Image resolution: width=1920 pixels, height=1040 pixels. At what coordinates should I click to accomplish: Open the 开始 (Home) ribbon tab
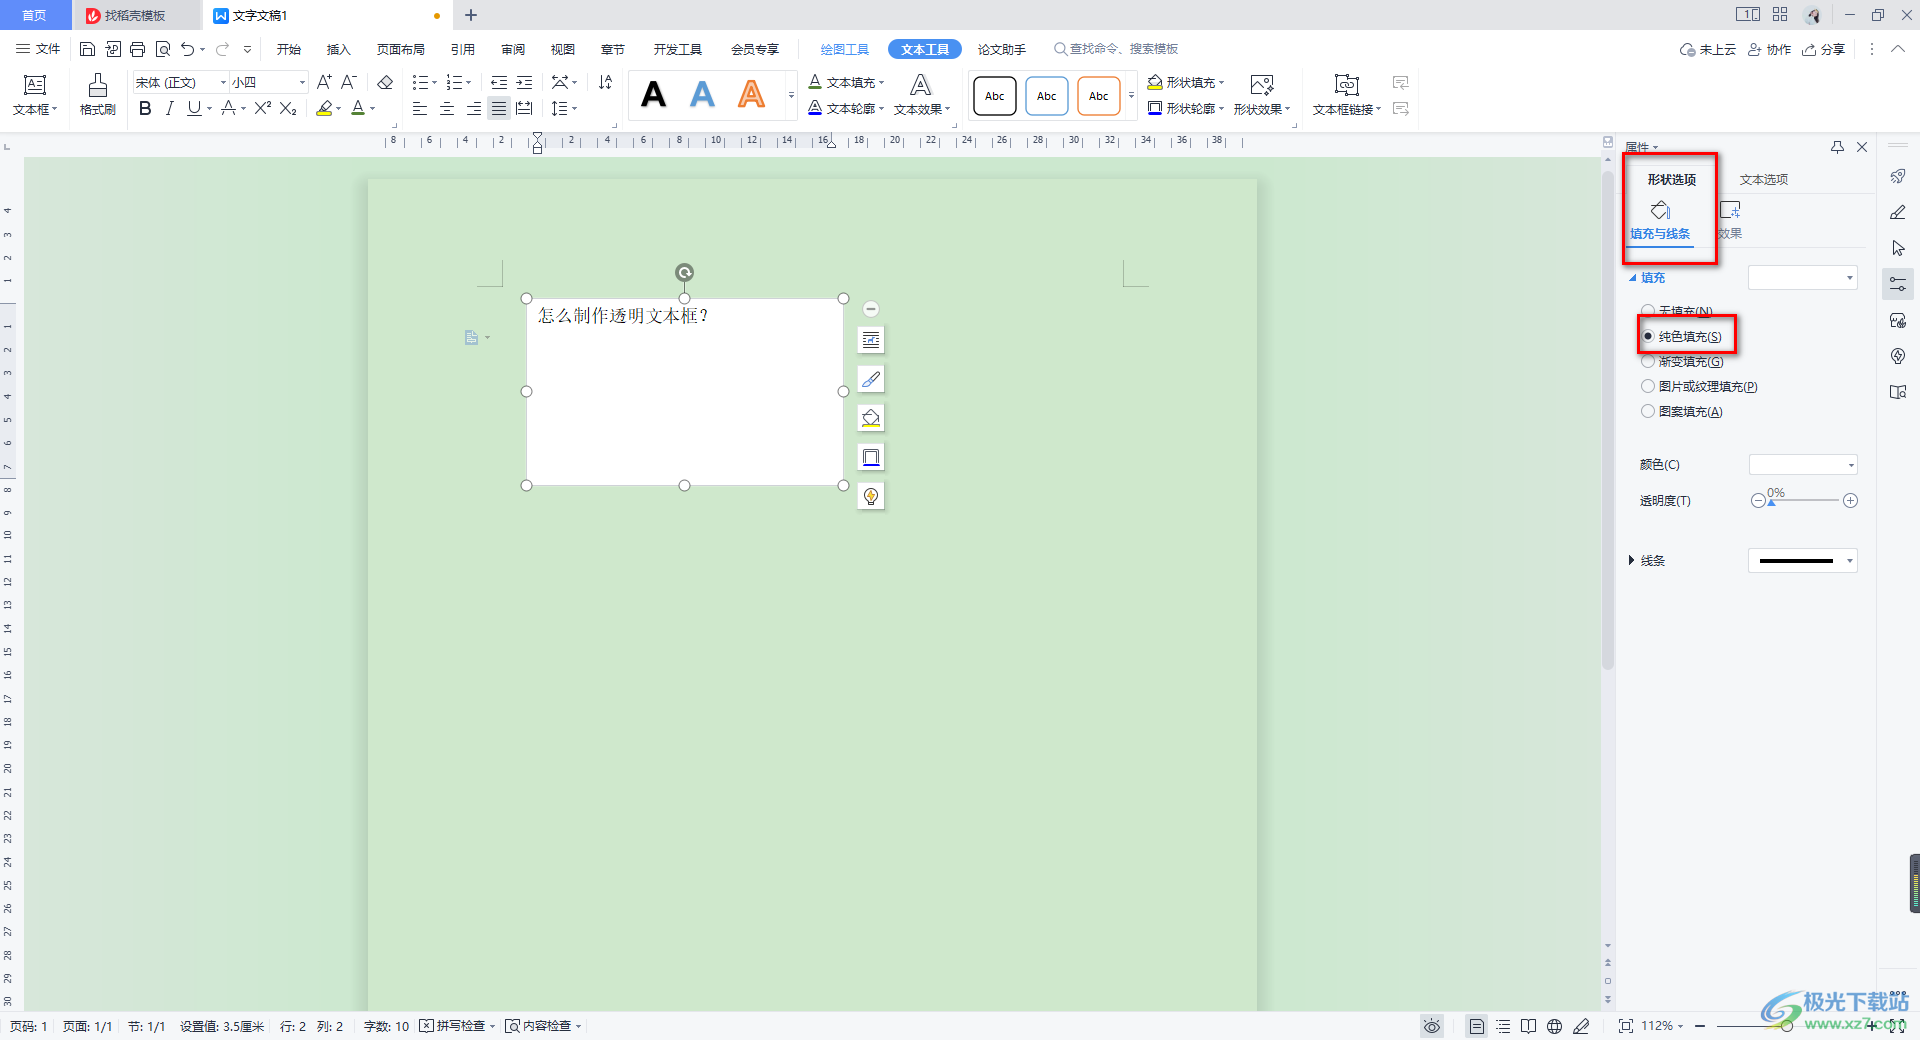pos(289,49)
